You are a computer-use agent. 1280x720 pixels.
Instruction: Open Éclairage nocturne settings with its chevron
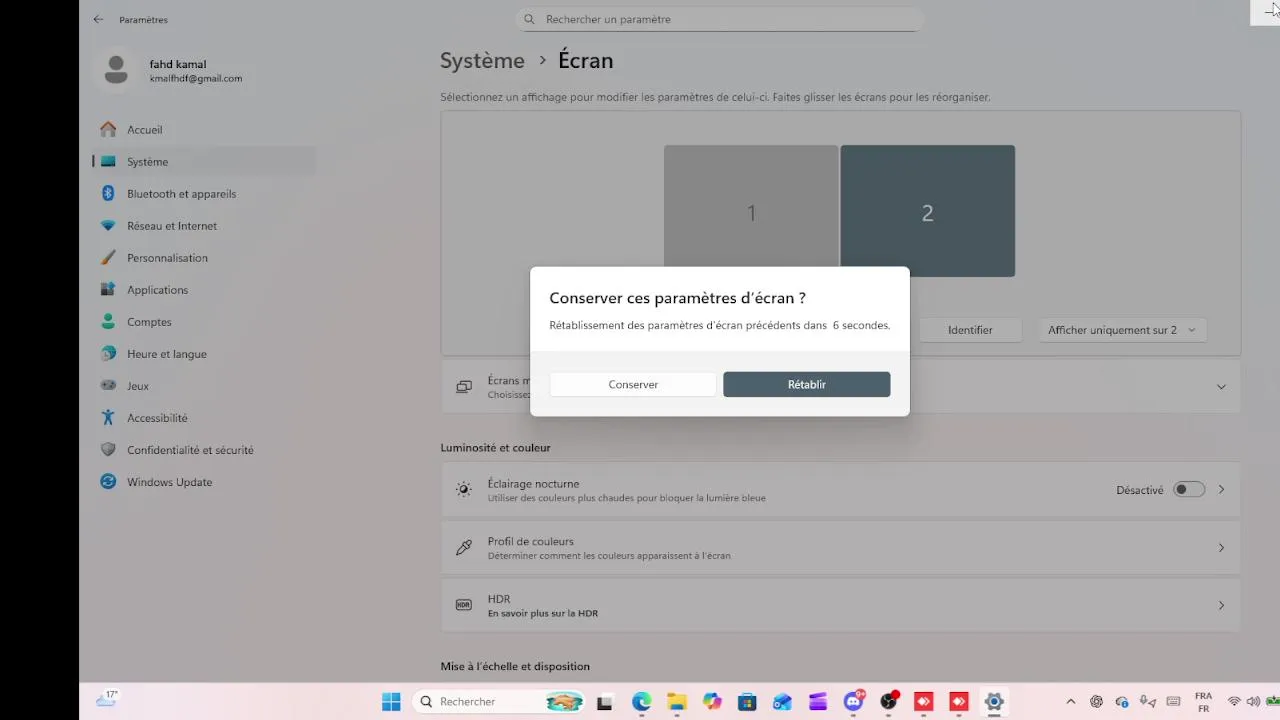(x=1221, y=490)
